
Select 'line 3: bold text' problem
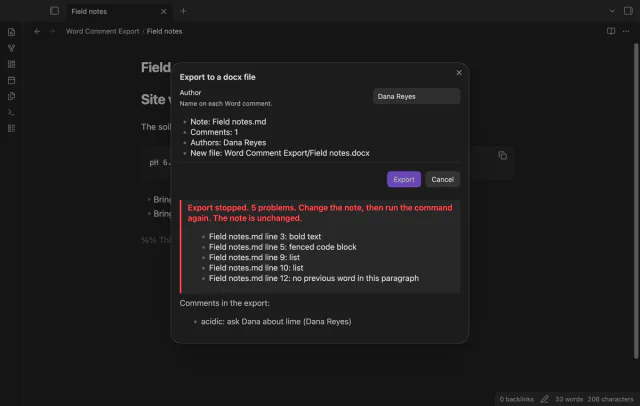tap(265, 237)
